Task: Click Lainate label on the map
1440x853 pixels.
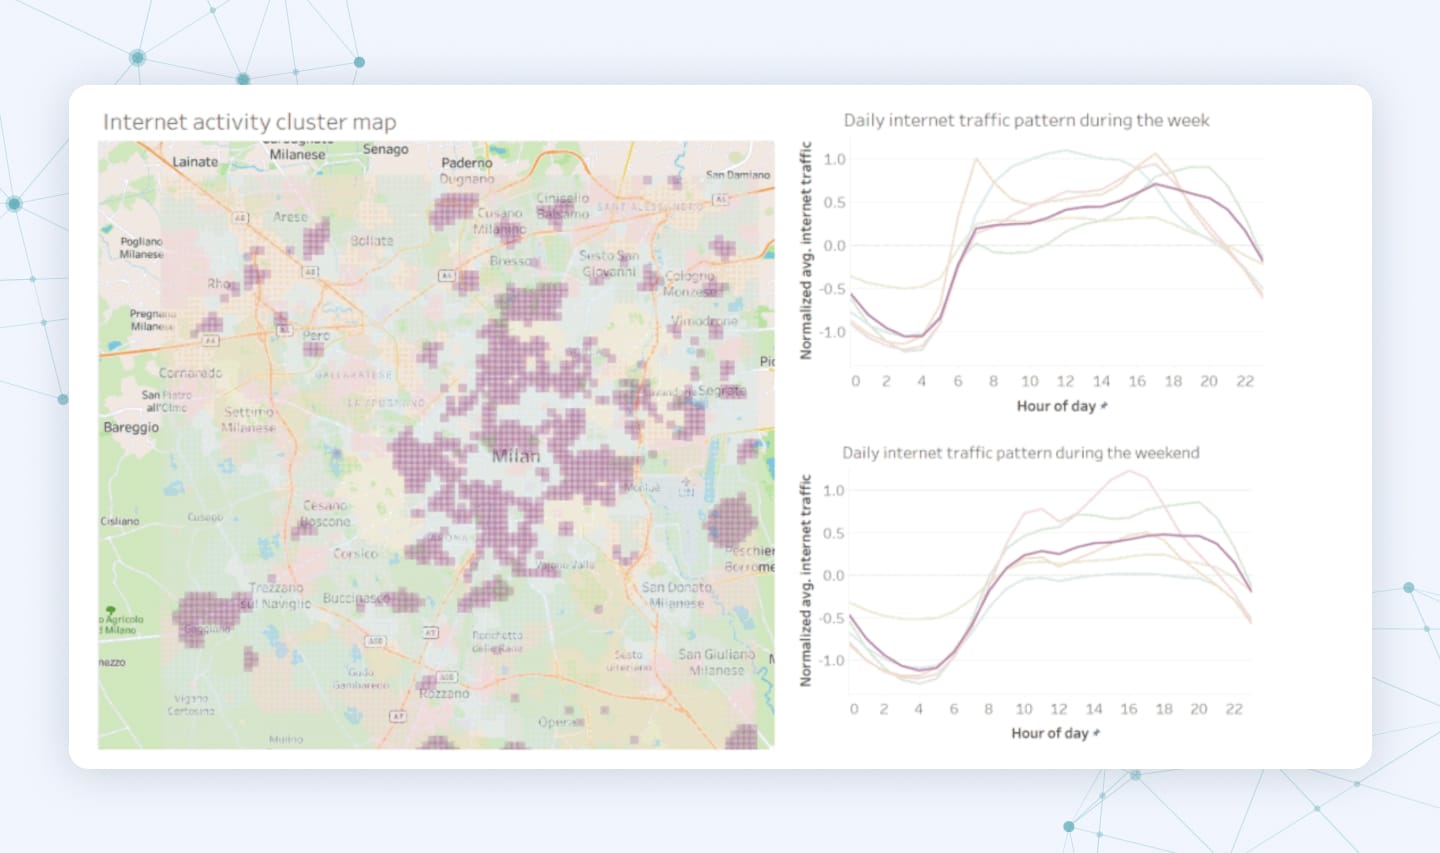Action: (195, 161)
